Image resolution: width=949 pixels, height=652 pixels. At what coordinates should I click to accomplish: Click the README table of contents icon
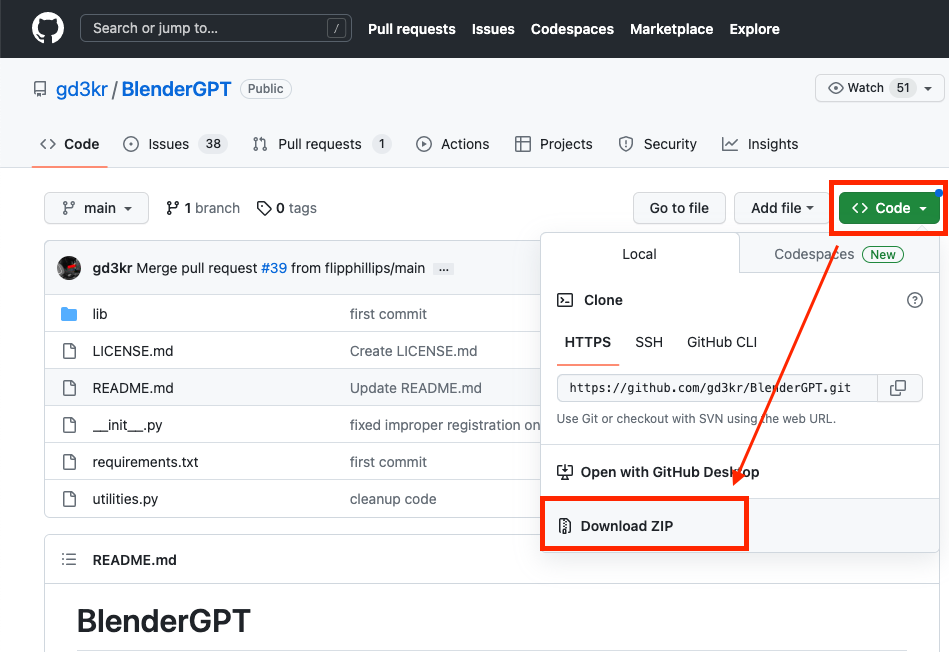pyautogui.click(x=69, y=560)
